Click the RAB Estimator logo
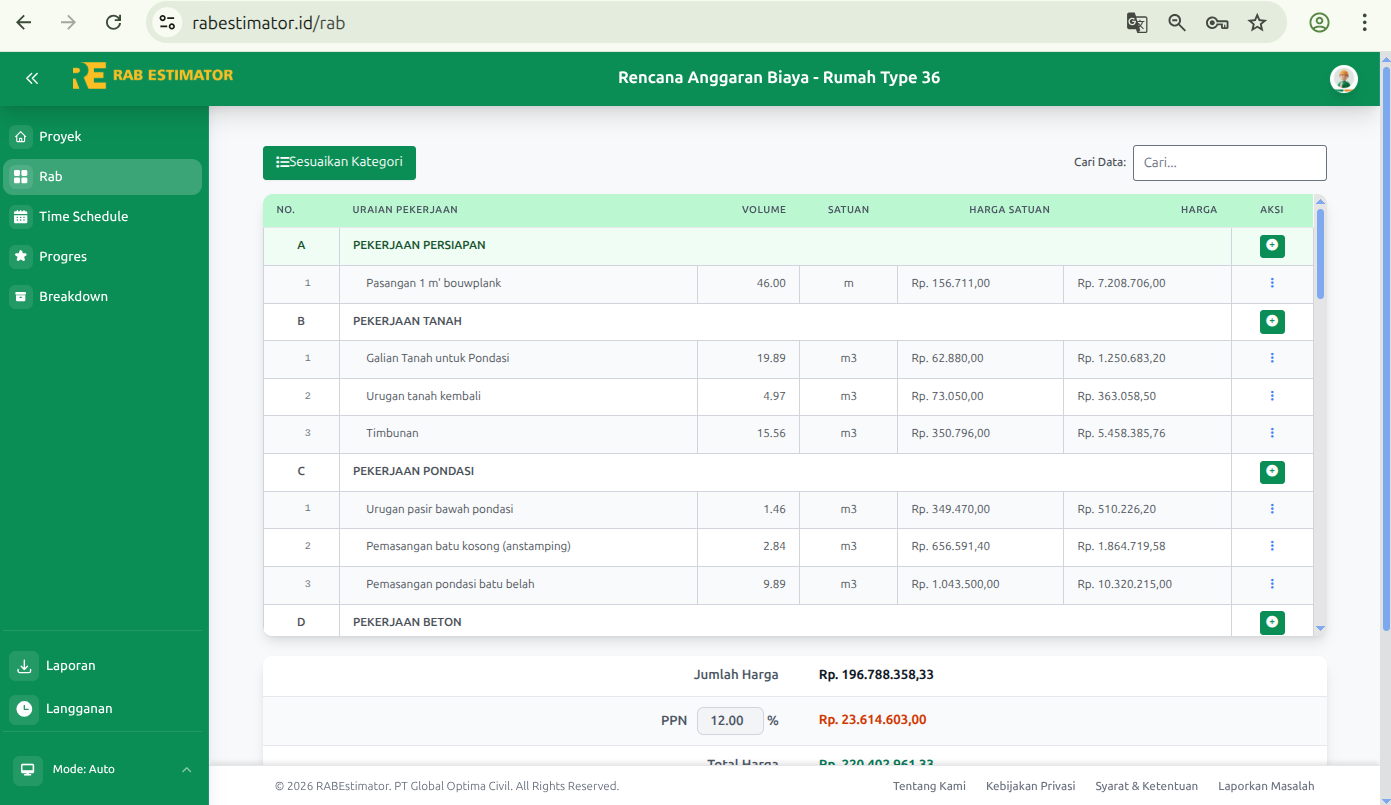This screenshot has width=1391, height=805. point(152,74)
